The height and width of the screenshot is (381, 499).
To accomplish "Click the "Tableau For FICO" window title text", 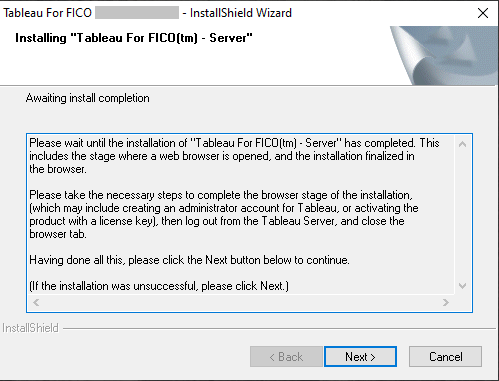I will click(47, 13).
